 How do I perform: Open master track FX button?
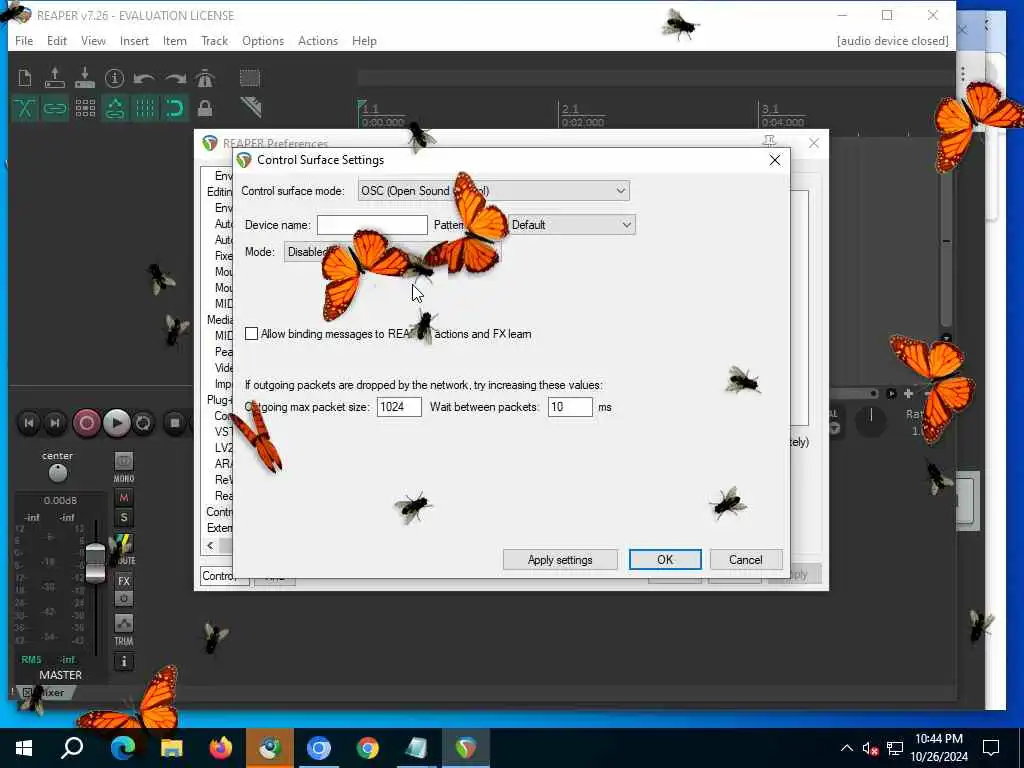point(123,581)
